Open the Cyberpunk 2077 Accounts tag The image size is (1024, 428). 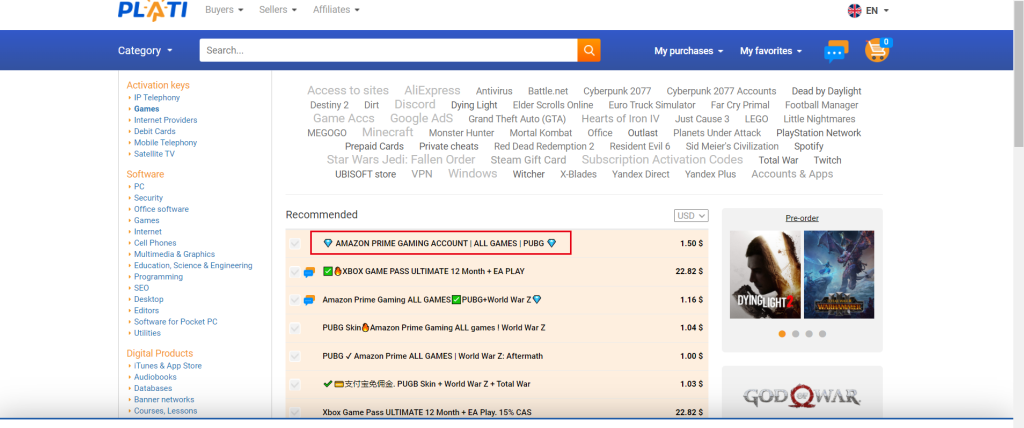[x=721, y=91]
